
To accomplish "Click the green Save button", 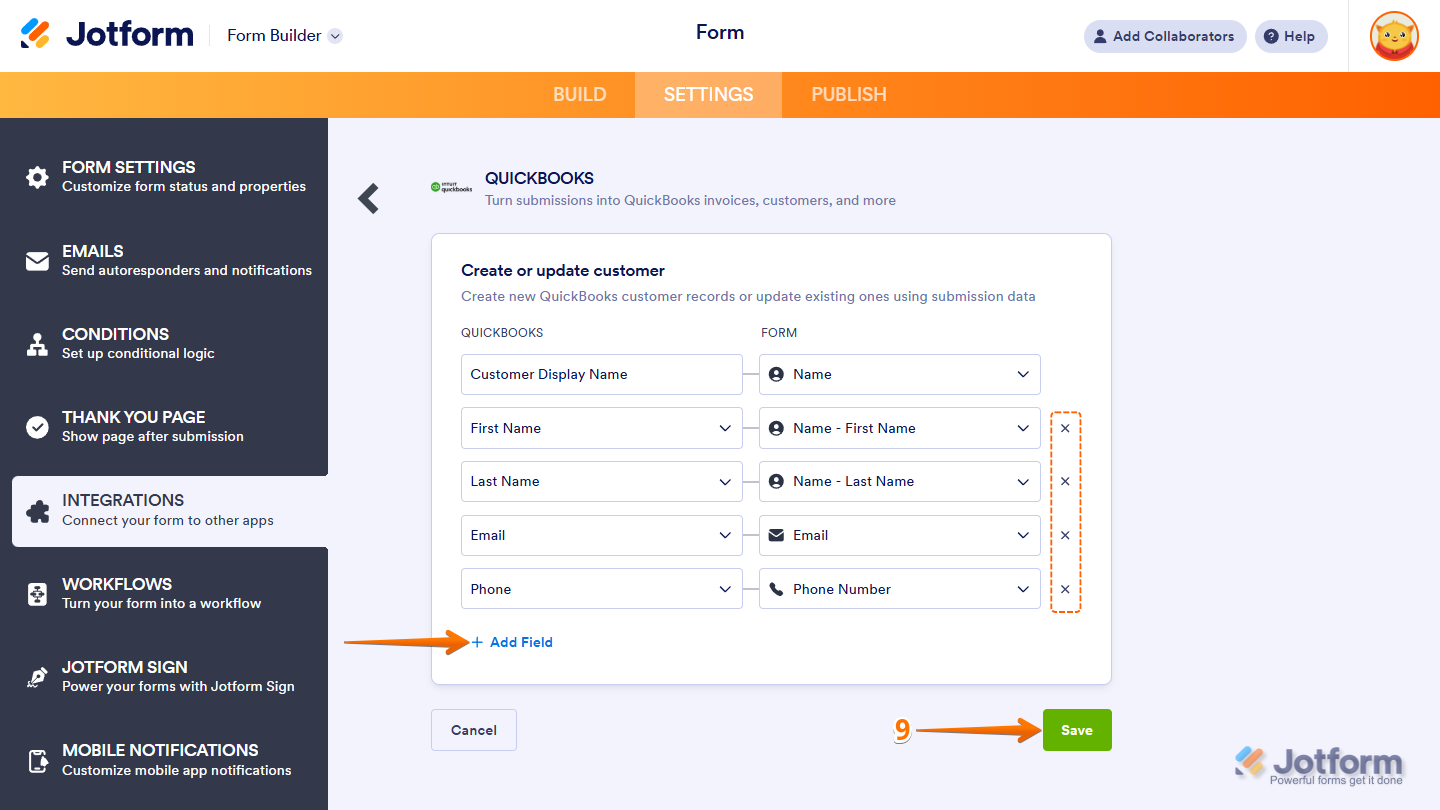I will pos(1076,730).
